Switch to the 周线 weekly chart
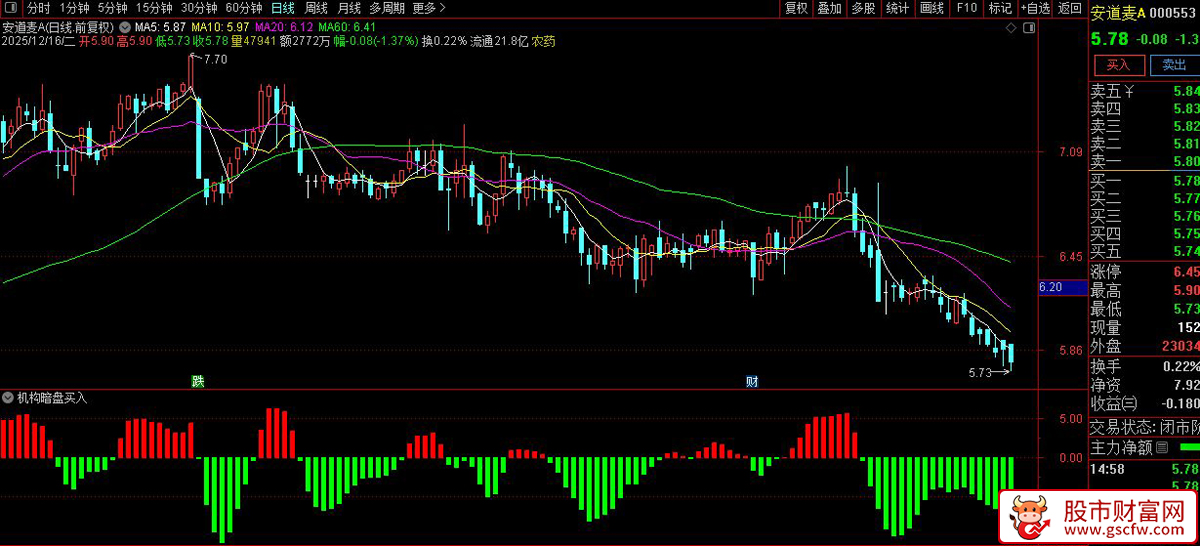Viewport: 1200px width, 546px height. [x=316, y=9]
